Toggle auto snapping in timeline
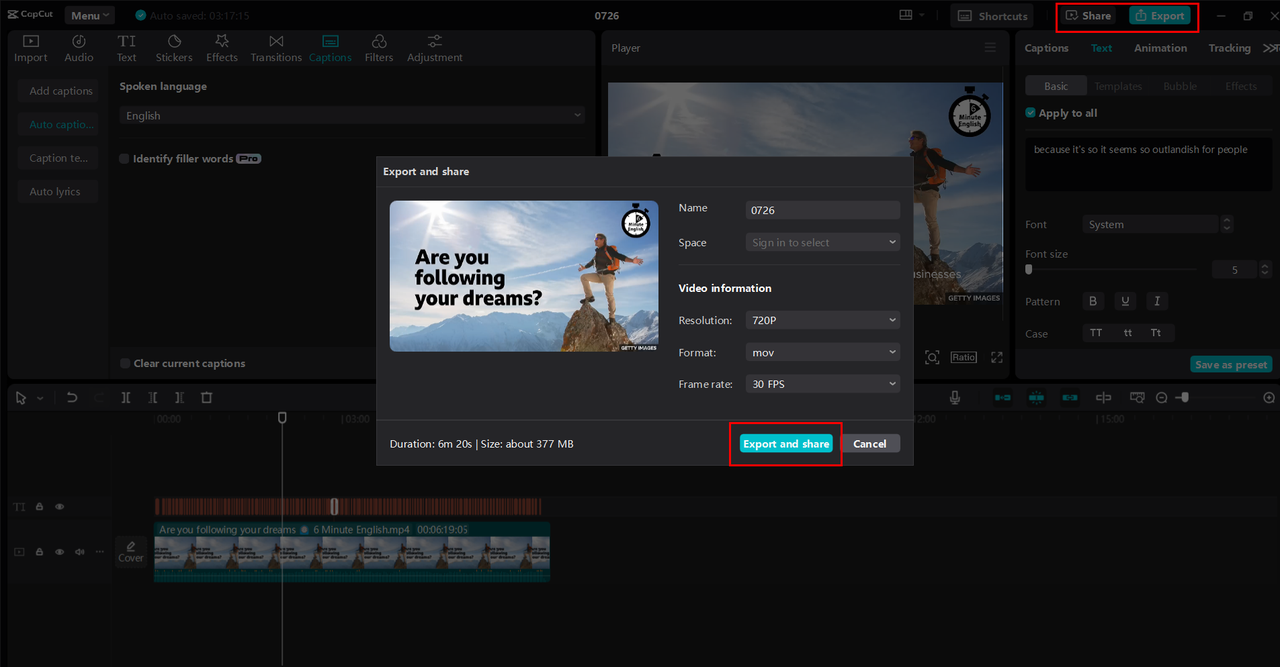 tap(1037, 397)
